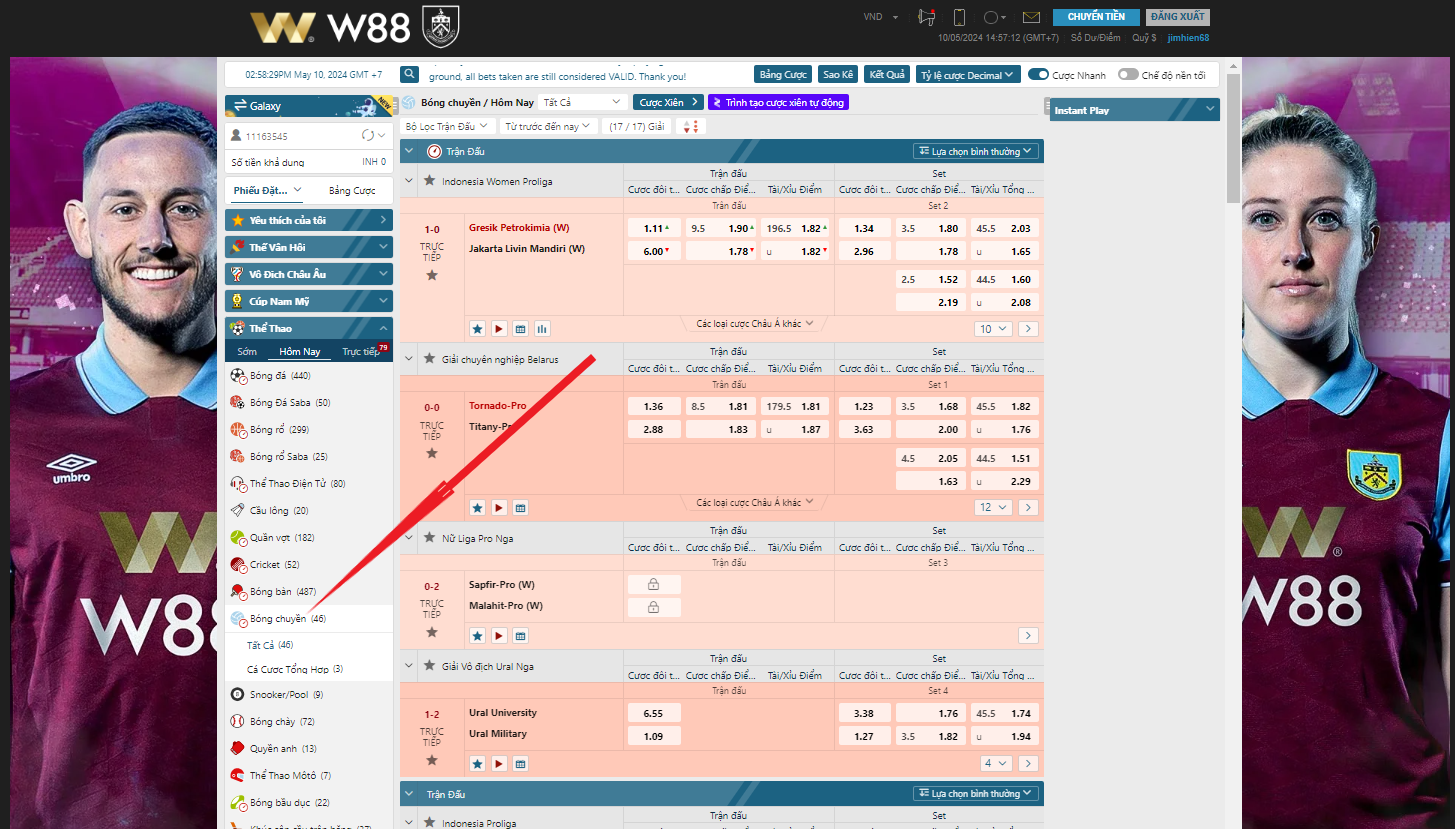
Task: Open the Tỷ lệ cược Decimal dropdown
Action: (x=968, y=75)
